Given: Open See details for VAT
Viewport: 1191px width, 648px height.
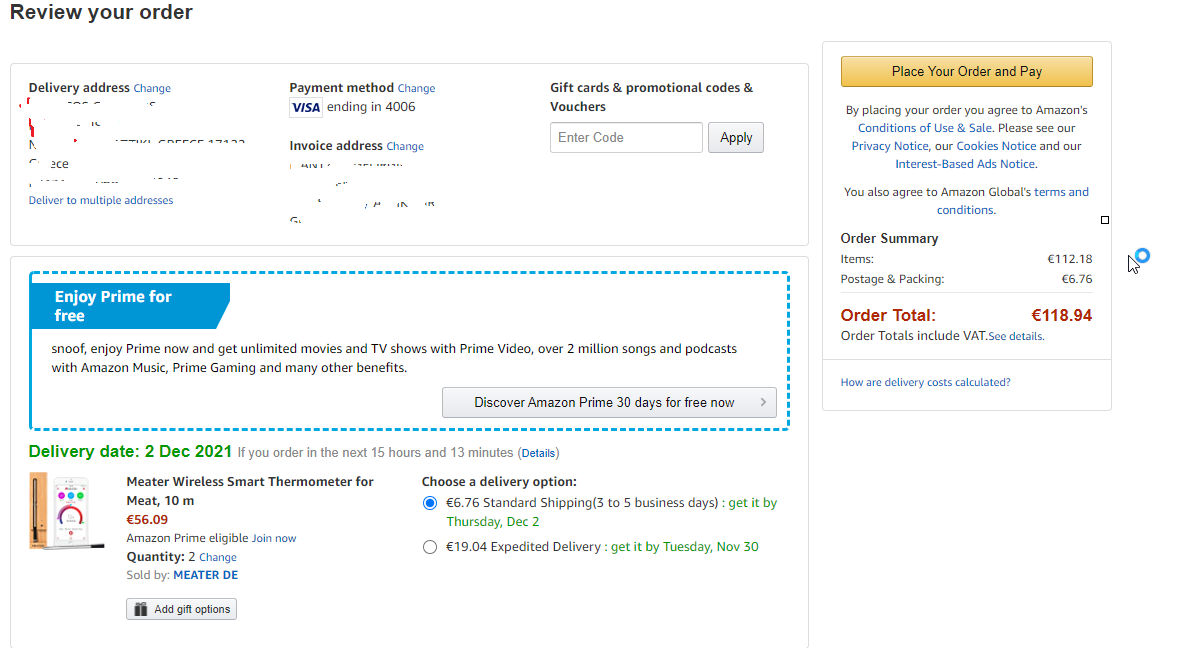Looking at the screenshot, I should click(1016, 336).
